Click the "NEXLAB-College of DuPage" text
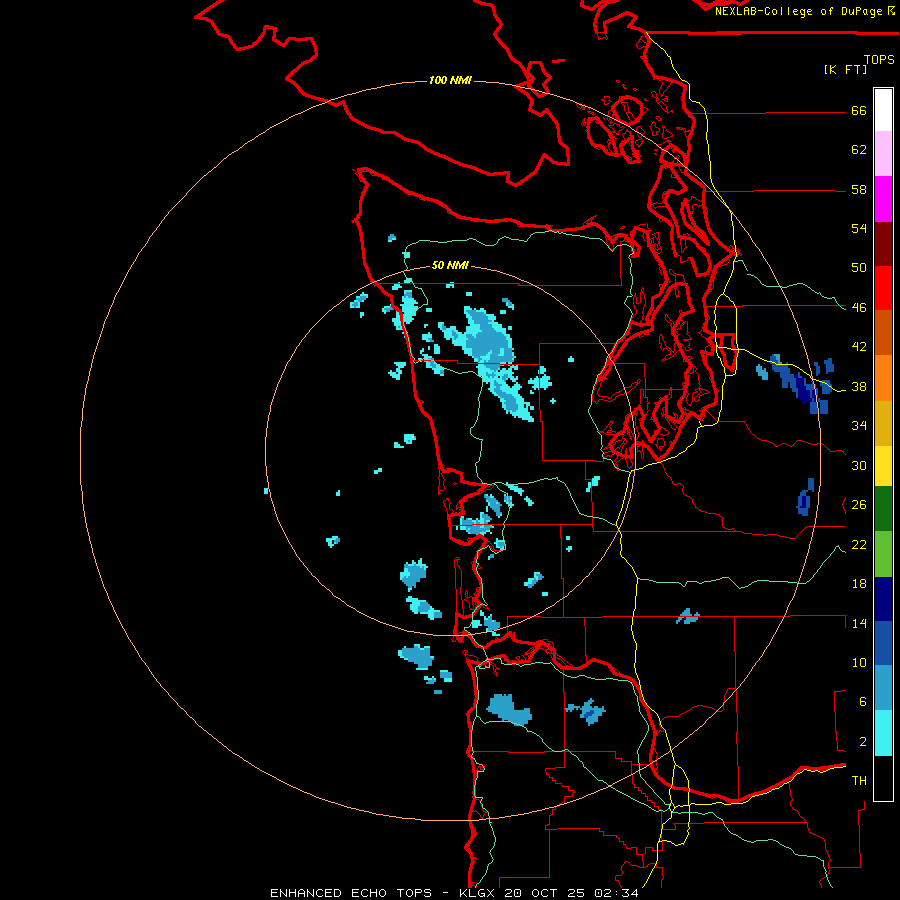Viewport: 900px width, 900px height. pos(800,11)
